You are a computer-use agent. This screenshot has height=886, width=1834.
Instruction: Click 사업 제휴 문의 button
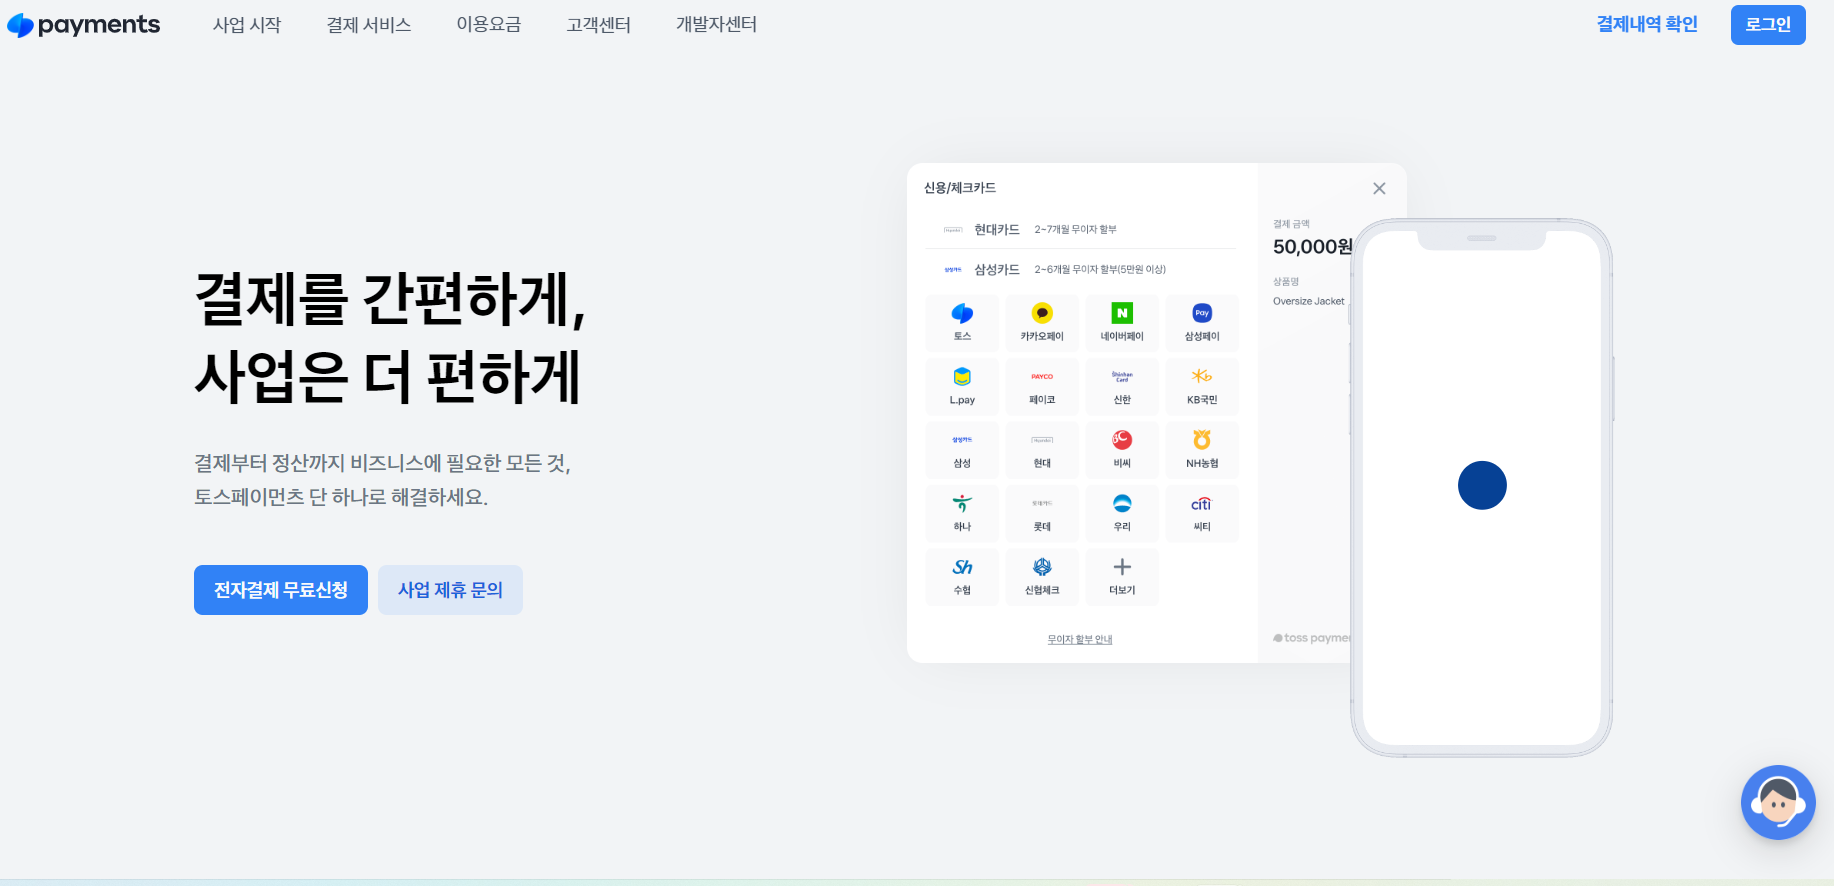pos(450,590)
